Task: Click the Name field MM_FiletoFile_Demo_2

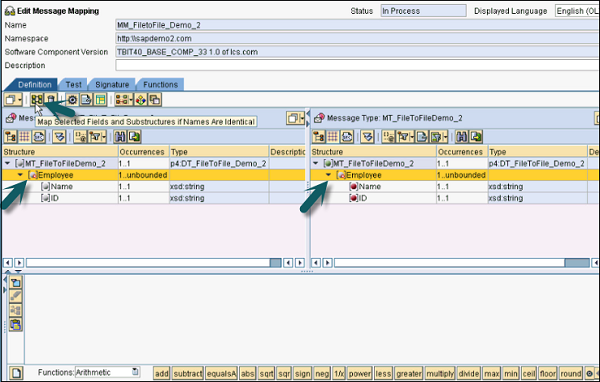Action: point(357,25)
